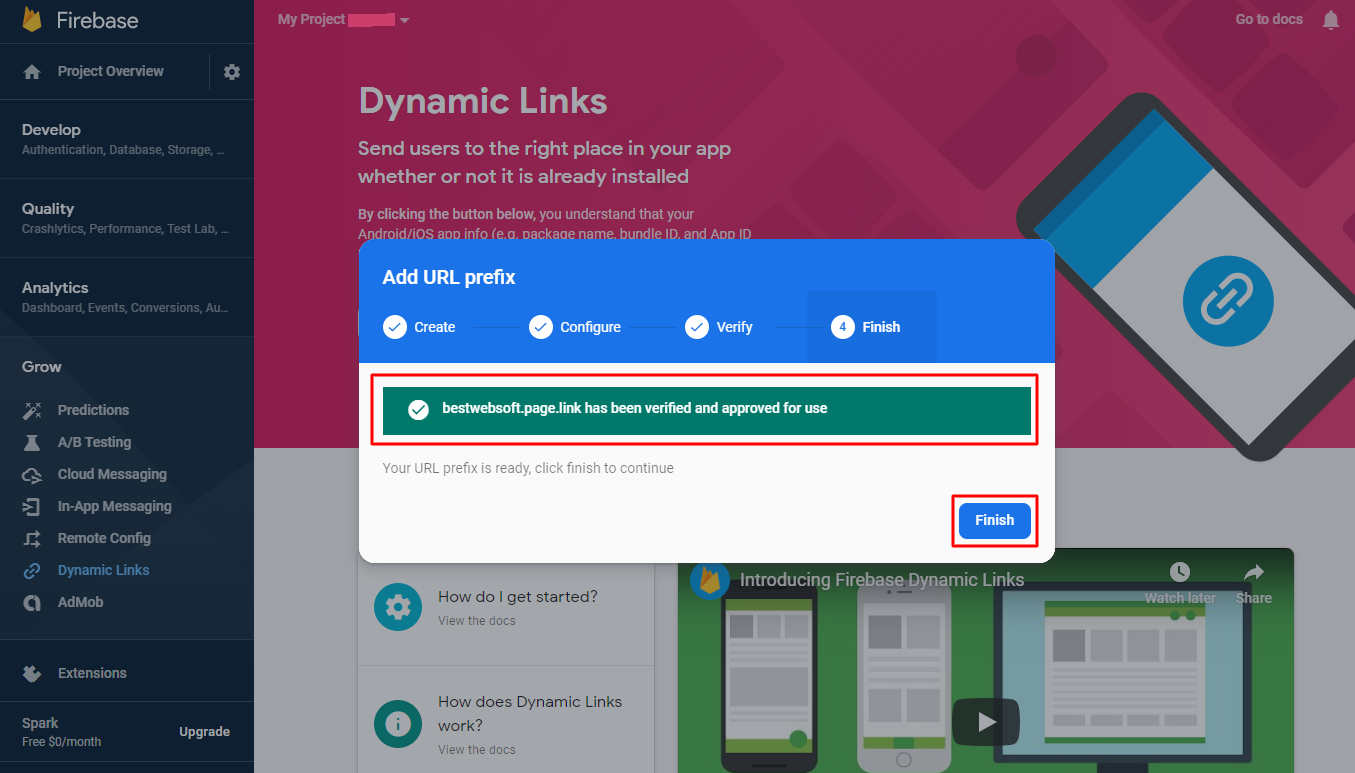Click the Watch later clock icon
This screenshot has height=773, width=1355.
point(1180,572)
